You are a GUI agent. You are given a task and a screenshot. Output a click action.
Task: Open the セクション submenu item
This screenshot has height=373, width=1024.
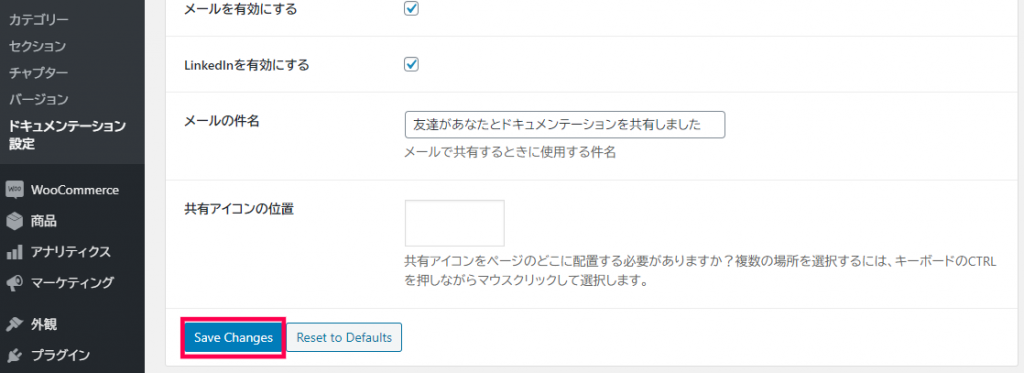[x=37, y=46]
